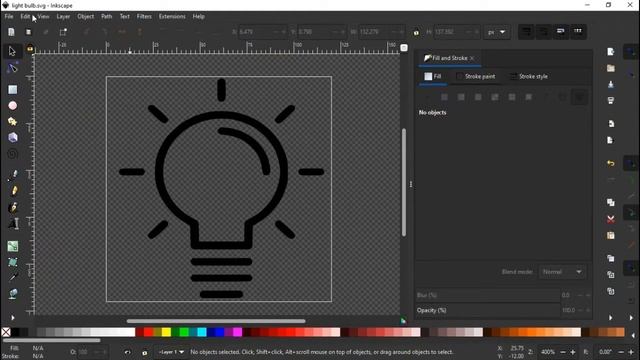640x360 pixels.
Task: Open the px units dropdown
Action: click(496, 32)
